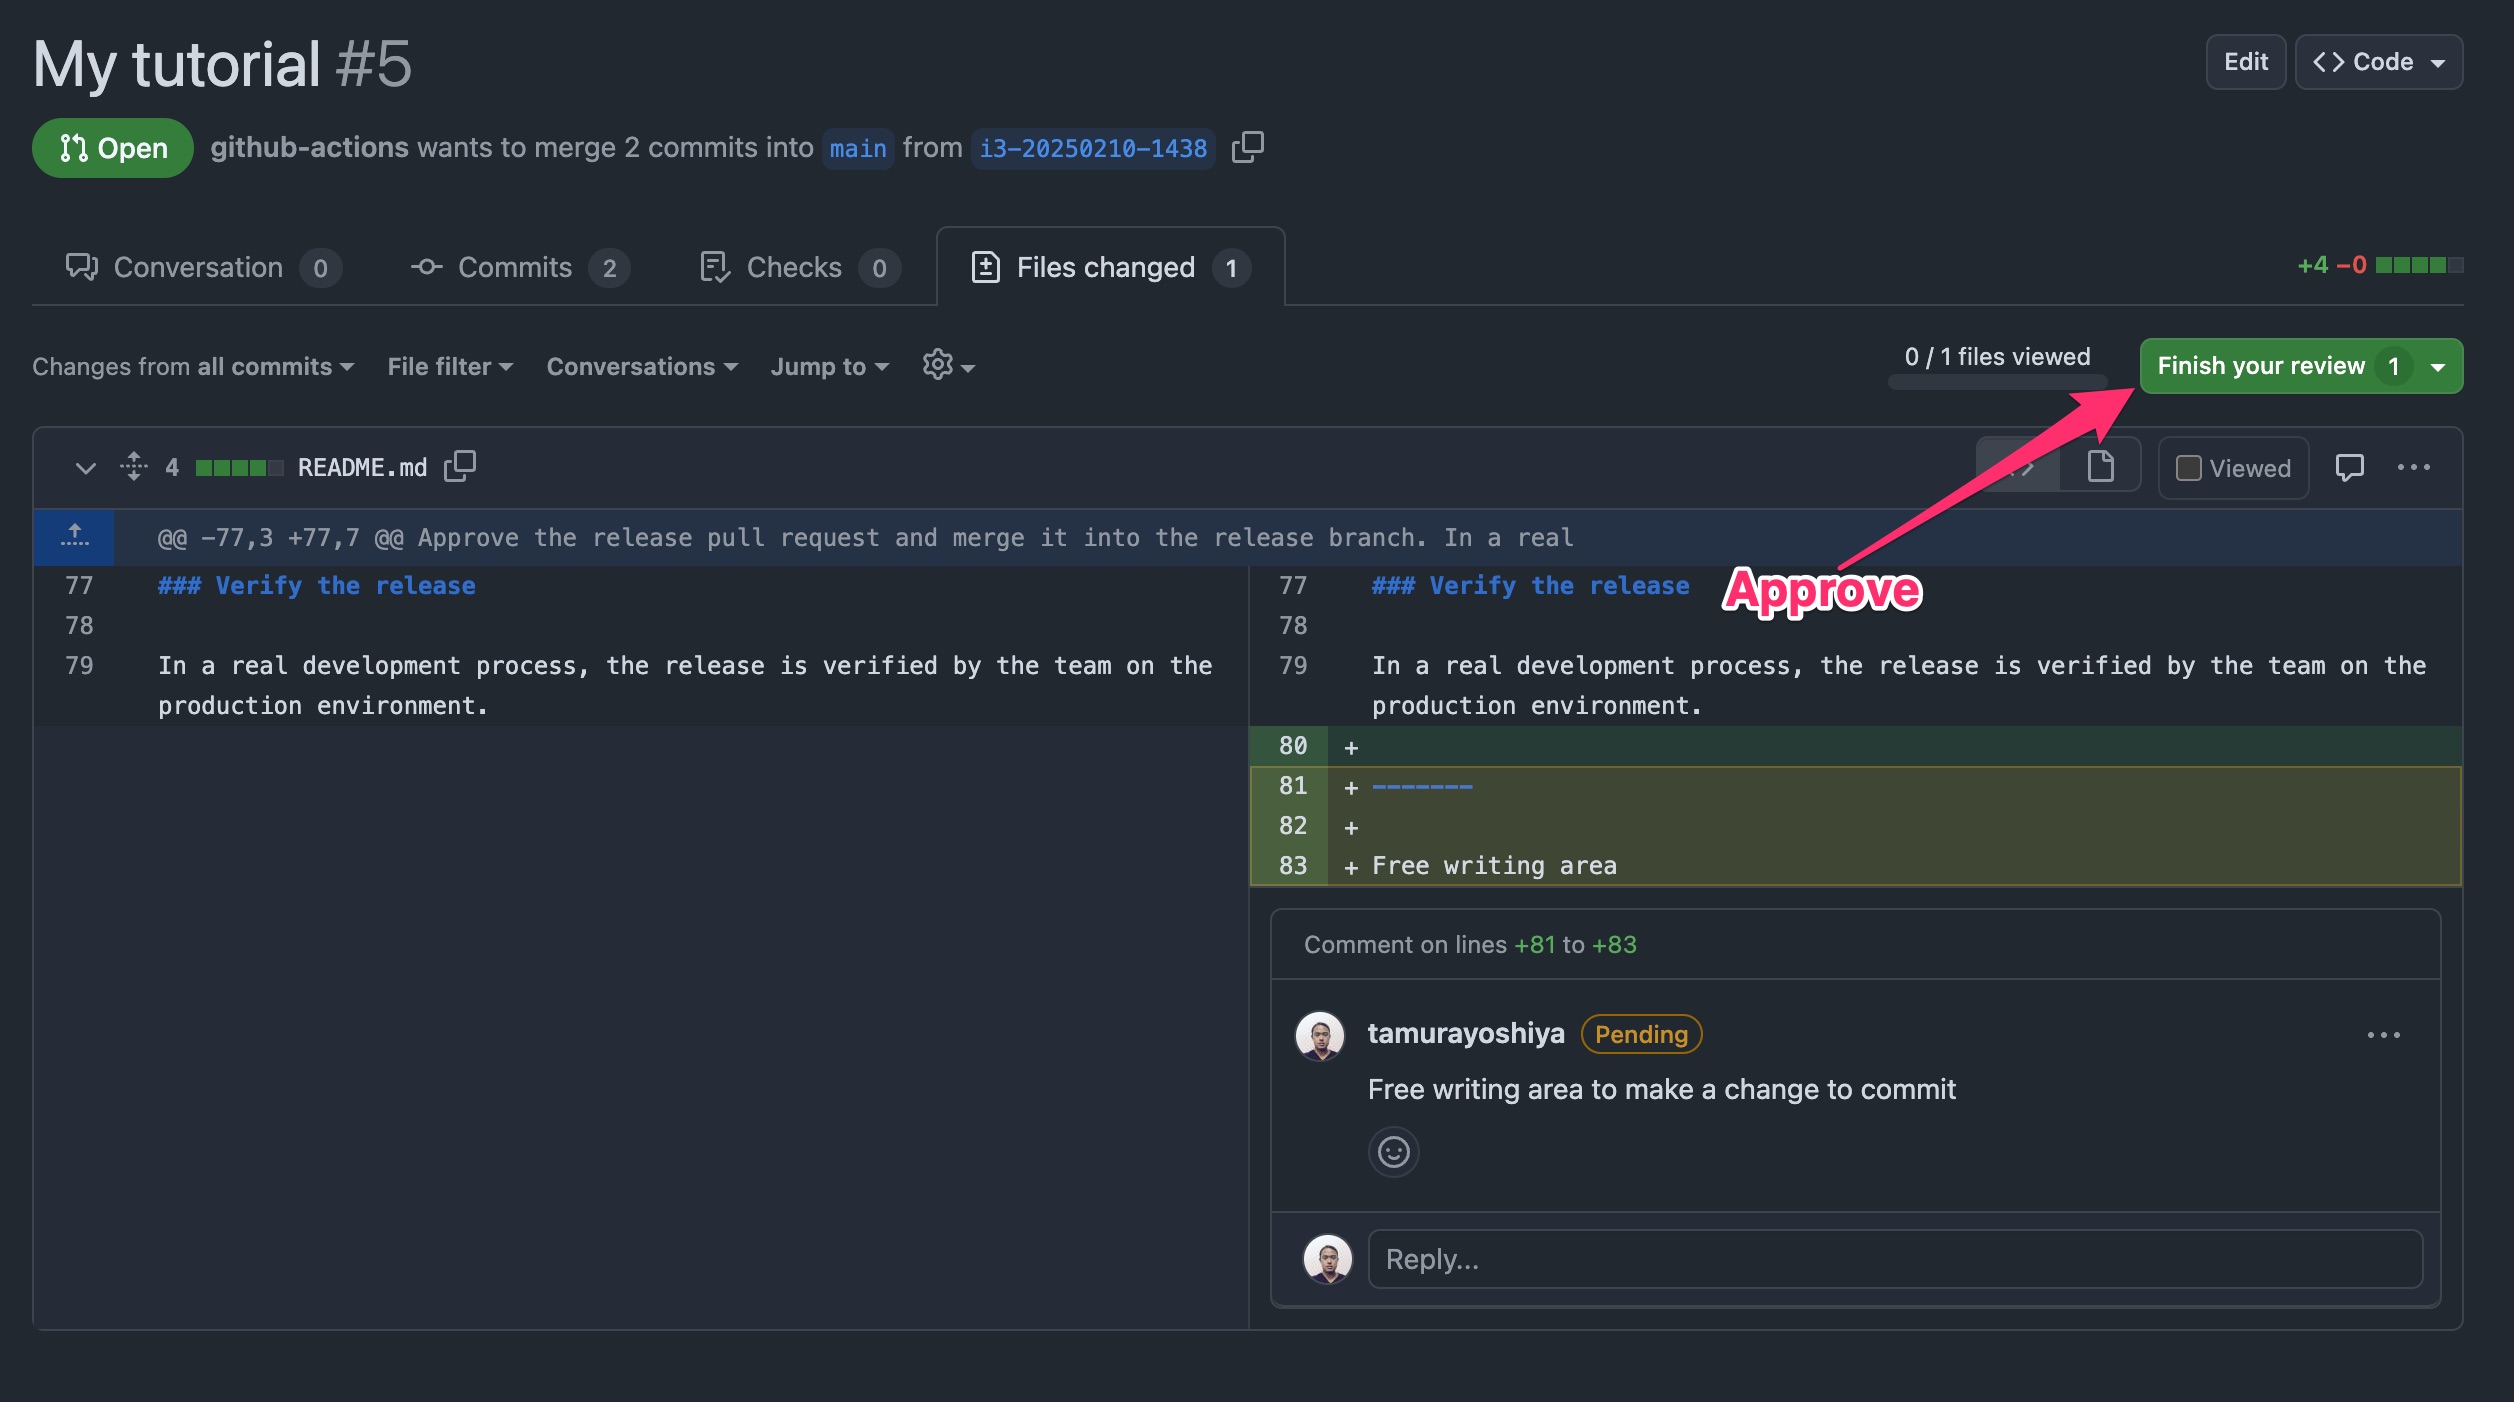
Task: Click the Edit title button
Action: click(2246, 62)
